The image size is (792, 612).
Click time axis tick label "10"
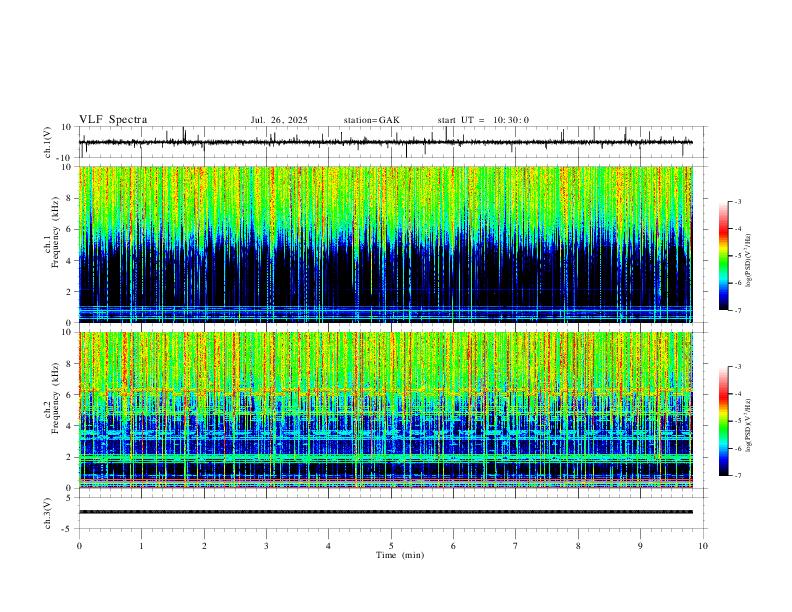coord(703,546)
